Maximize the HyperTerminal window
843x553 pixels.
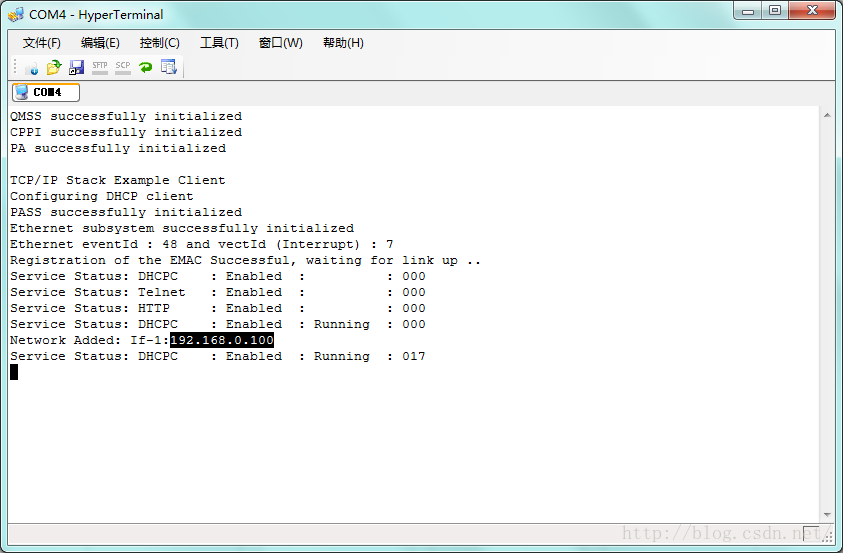click(x=775, y=11)
